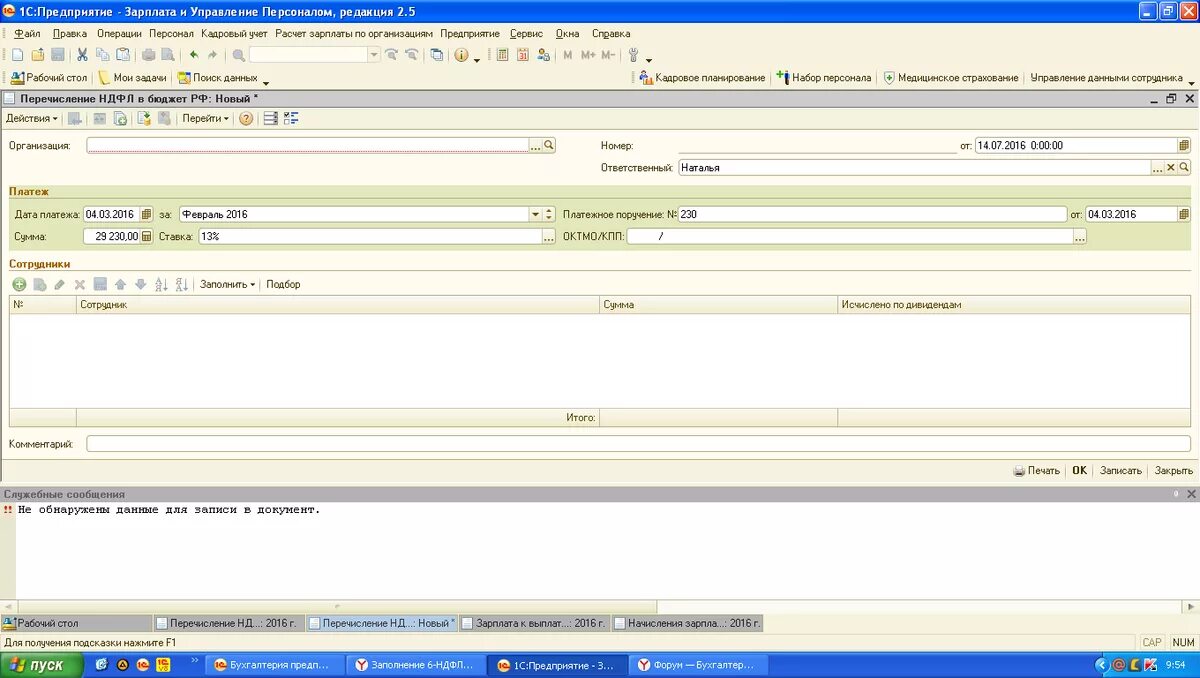Open Медицинское страхование toolbar button

pos(950,77)
